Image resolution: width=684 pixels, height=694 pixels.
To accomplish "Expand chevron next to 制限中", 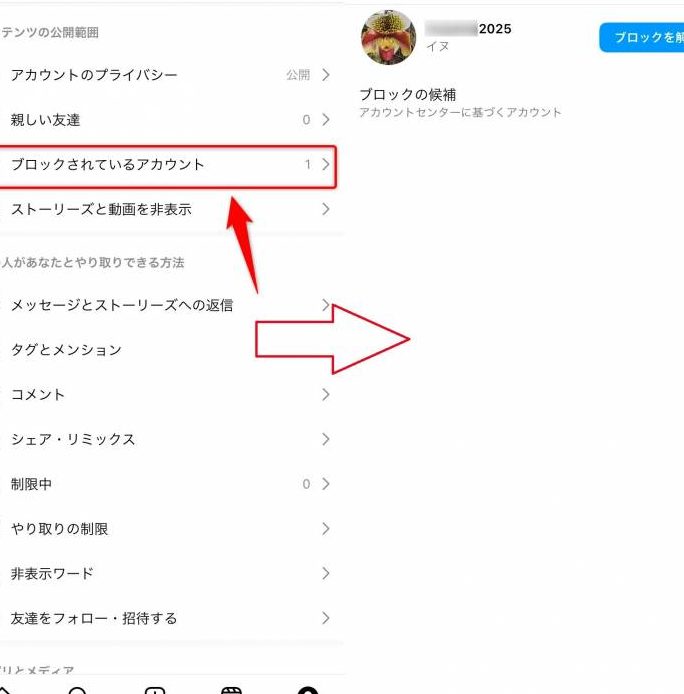I will [x=326, y=484].
